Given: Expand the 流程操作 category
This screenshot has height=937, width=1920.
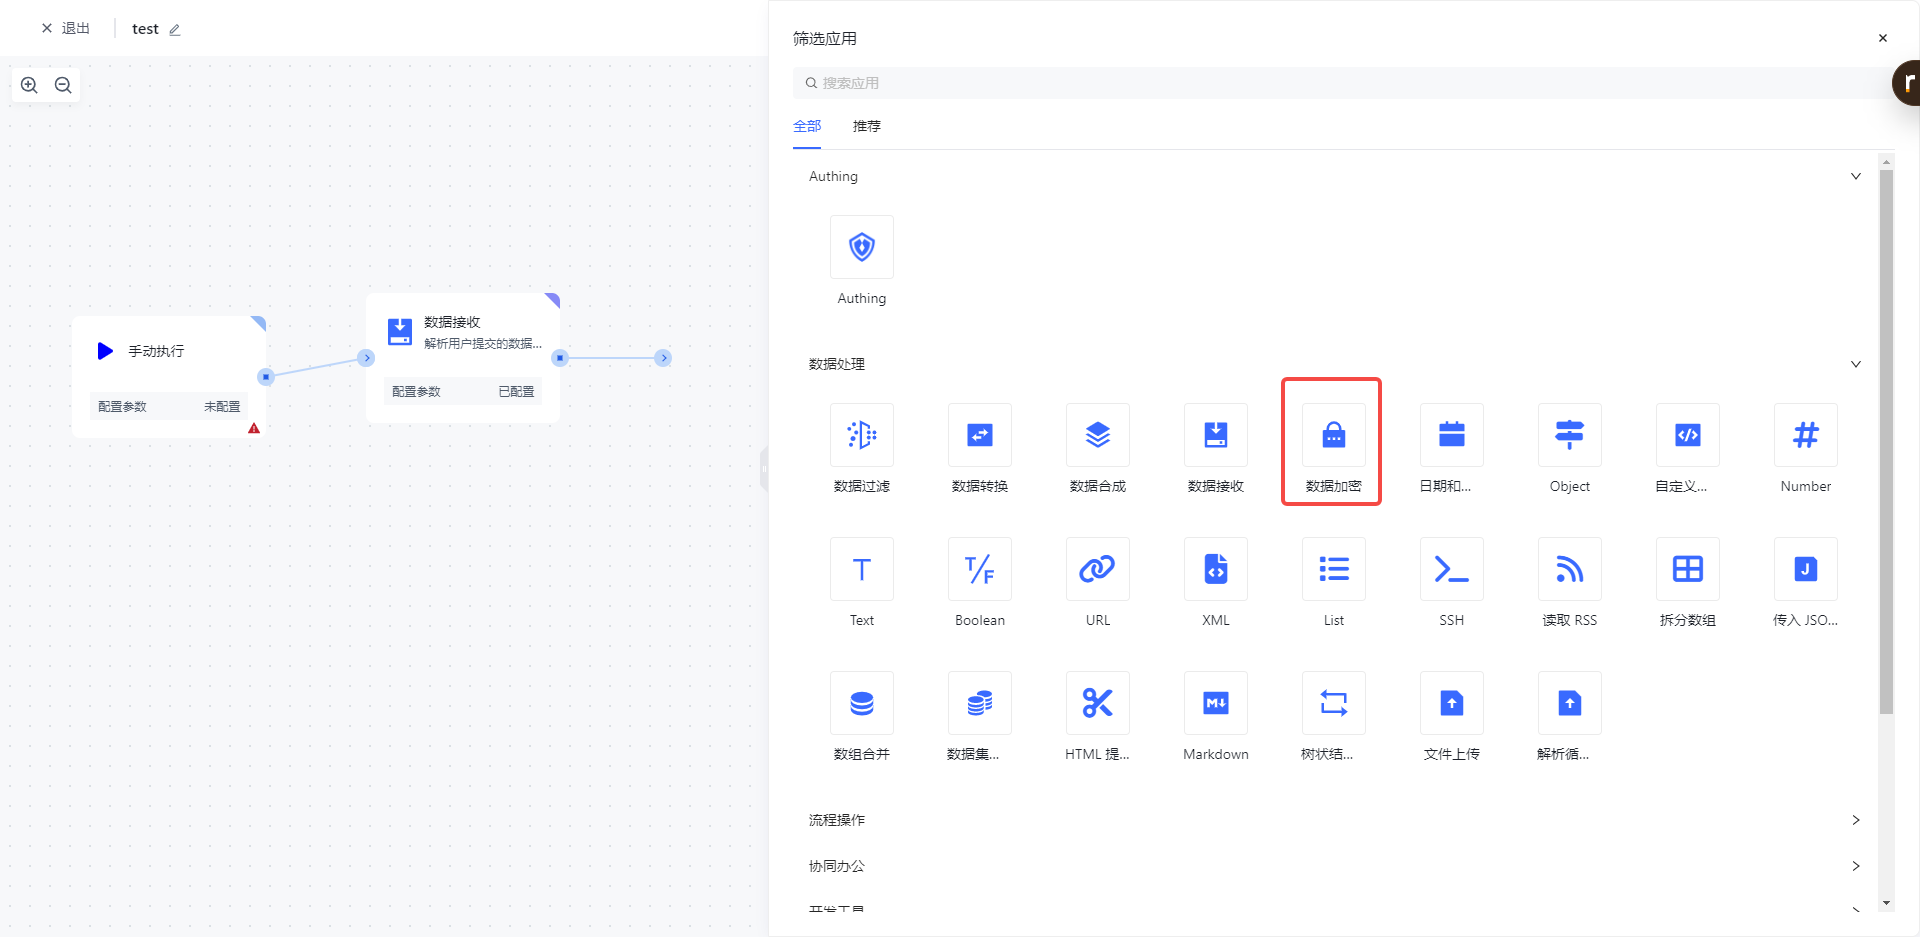Looking at the screenshot, I should pos(1855,820).
